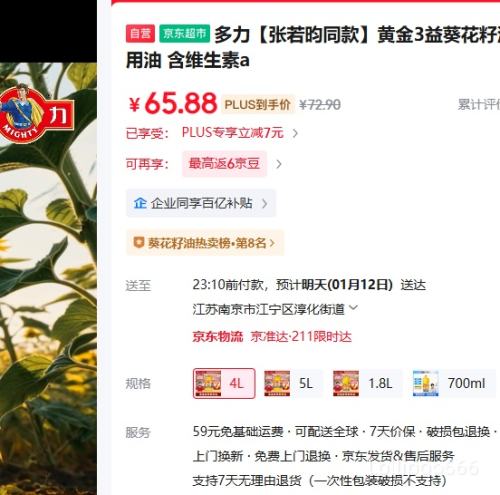
Task: Click the PLUS到手价 price label
Action: tap(257, 105)
